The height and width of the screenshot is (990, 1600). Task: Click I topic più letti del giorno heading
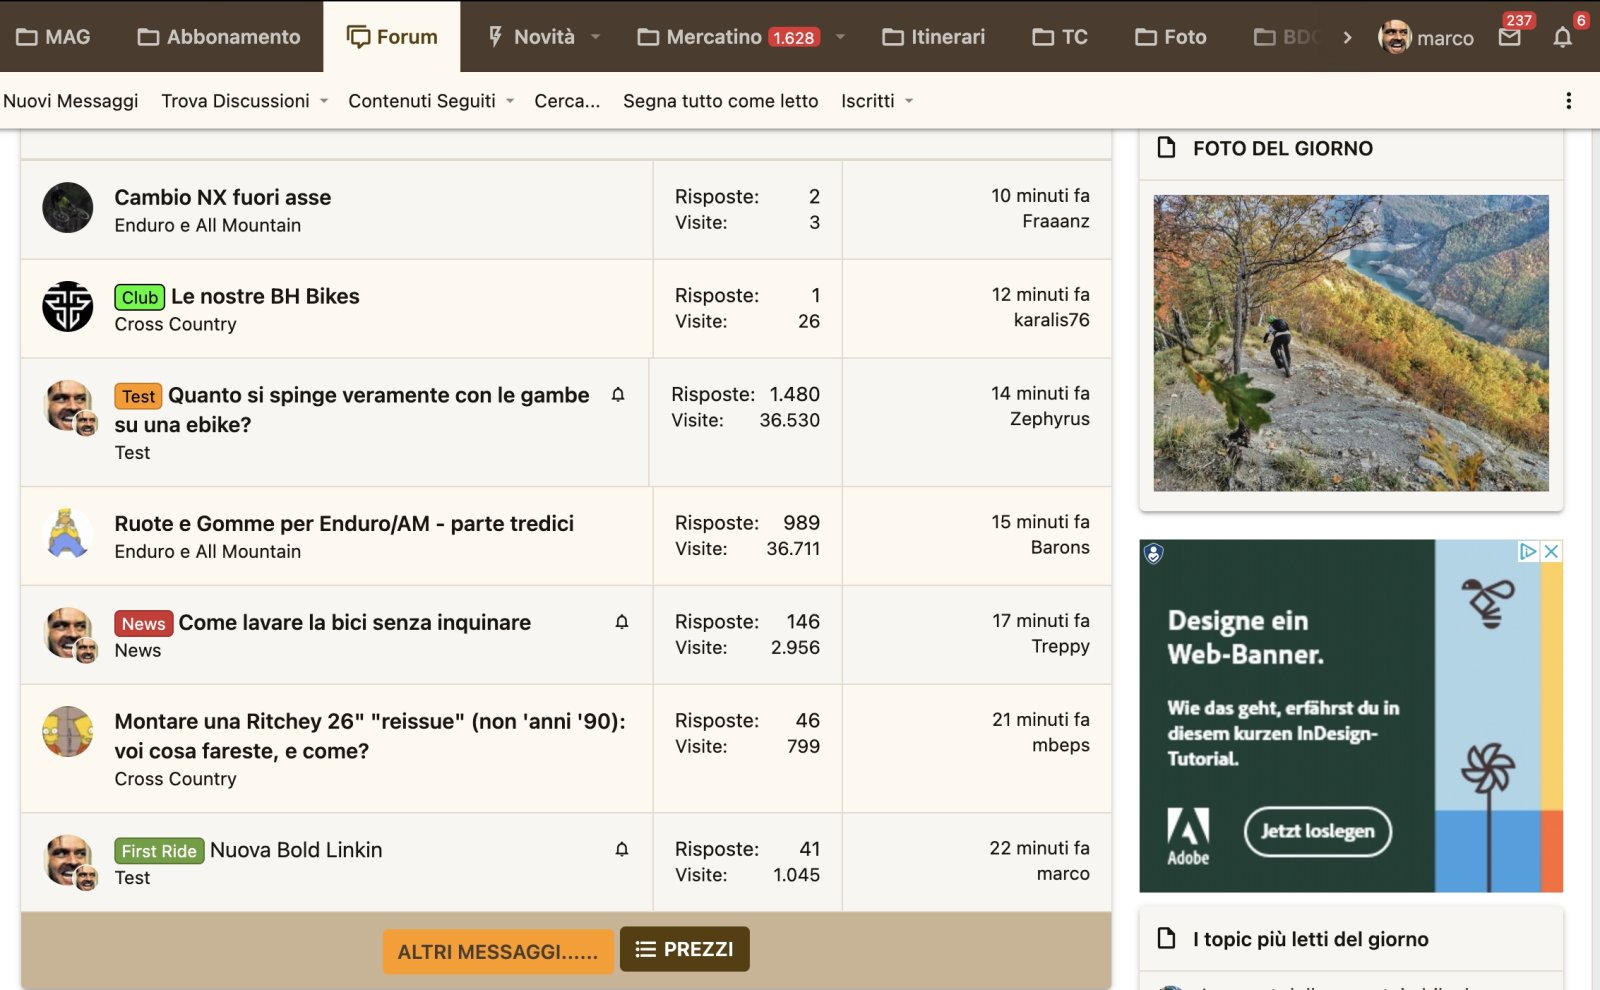coord(1310,939)
